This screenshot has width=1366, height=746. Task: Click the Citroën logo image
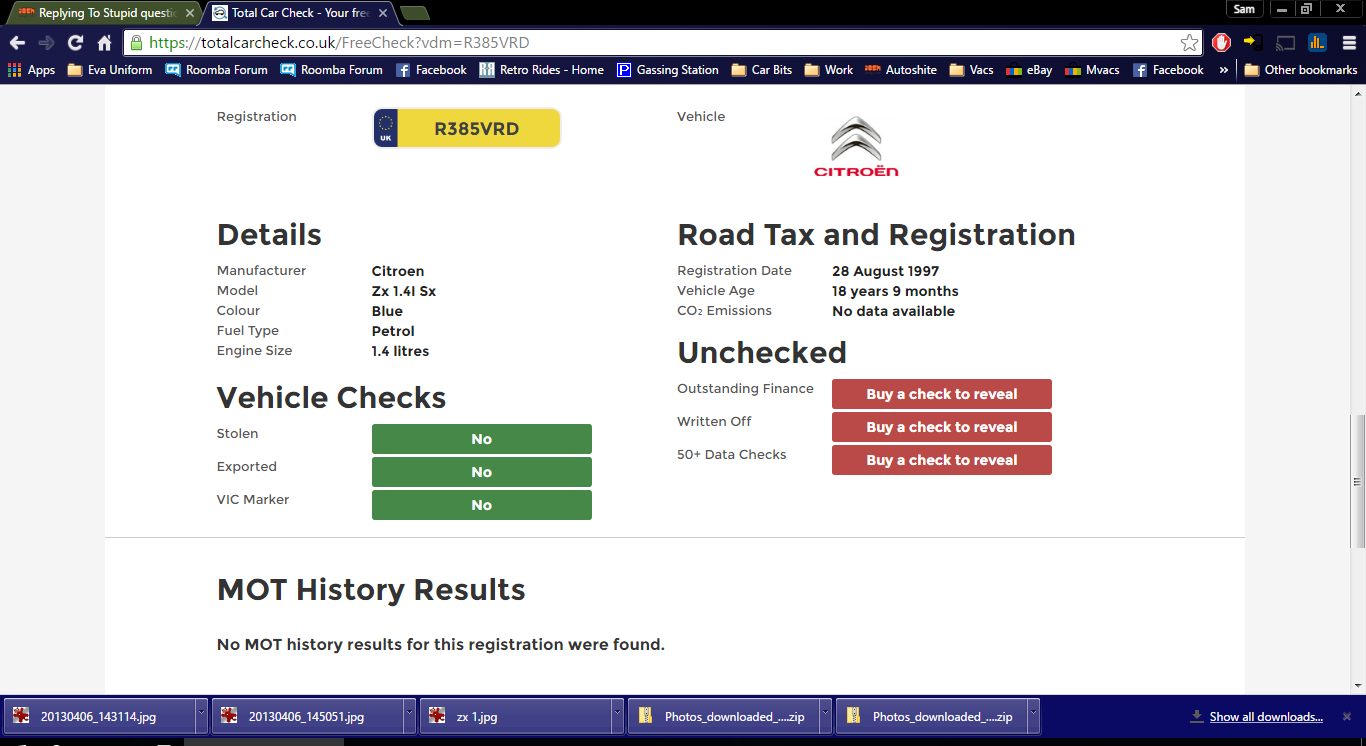856,145
